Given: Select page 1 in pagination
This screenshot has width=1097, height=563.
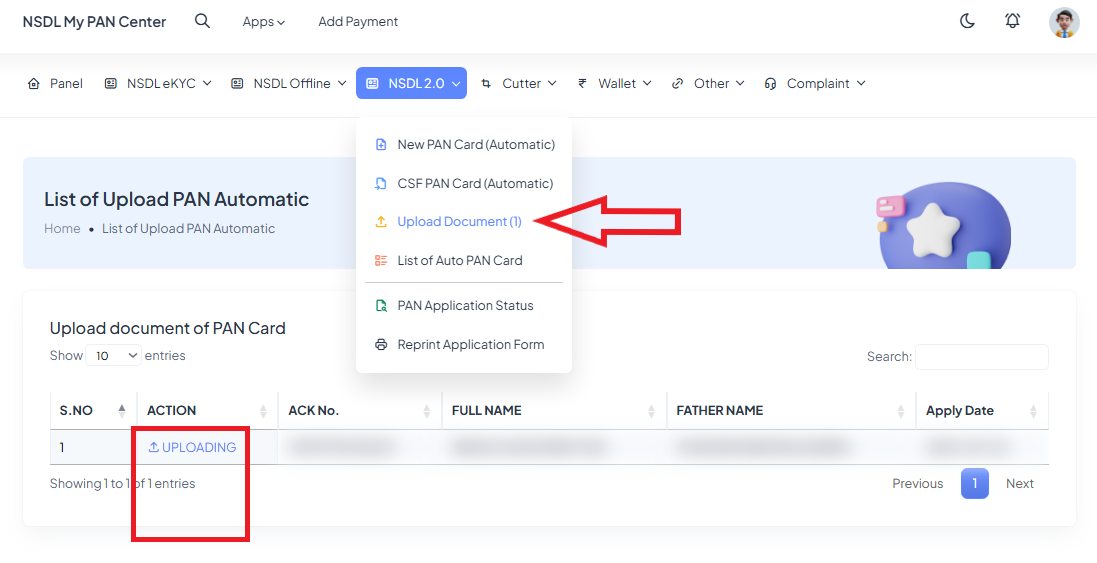Looking at the screenshot, I should (975, 483).
